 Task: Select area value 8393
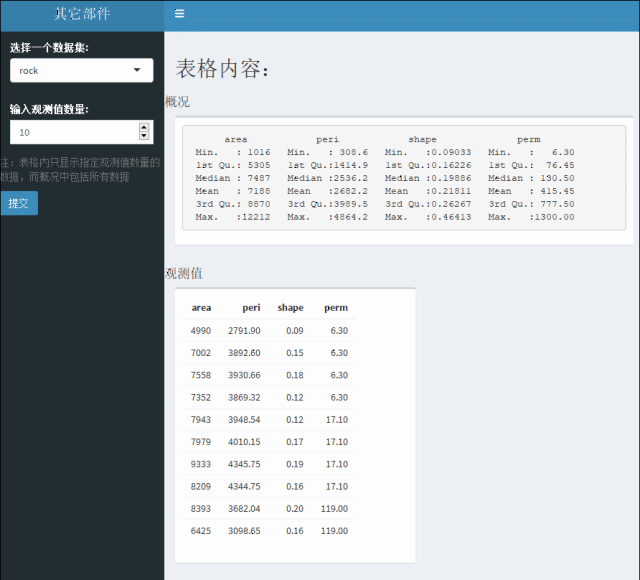tap(201, 509)
